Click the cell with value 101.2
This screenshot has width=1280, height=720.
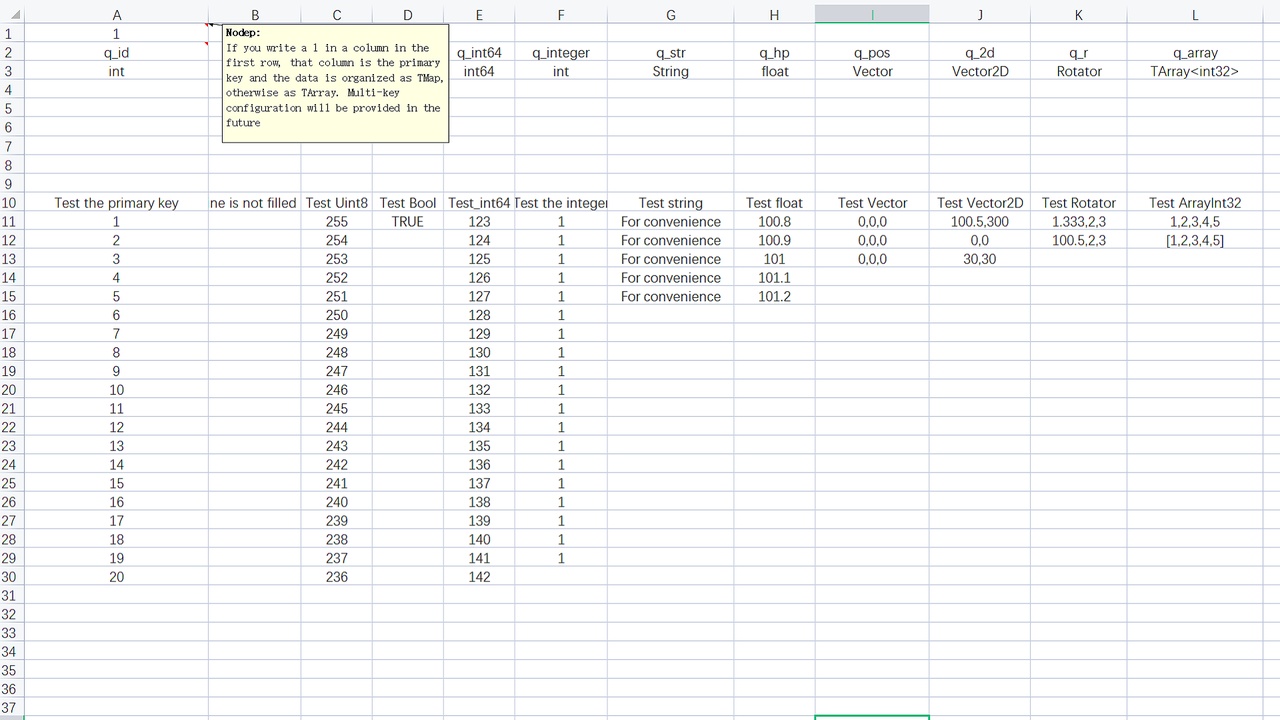(774, 297)
